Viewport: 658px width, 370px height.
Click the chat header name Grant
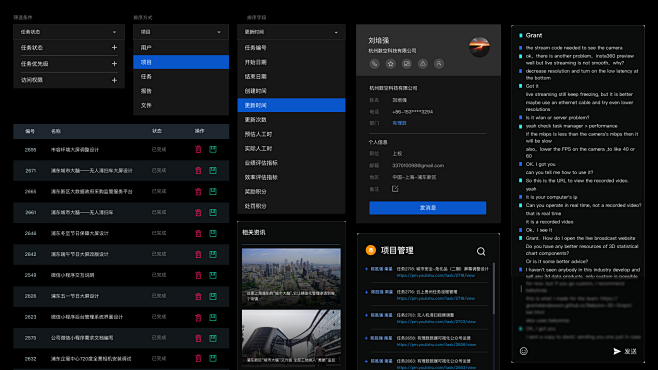click(x=534, y=36)
